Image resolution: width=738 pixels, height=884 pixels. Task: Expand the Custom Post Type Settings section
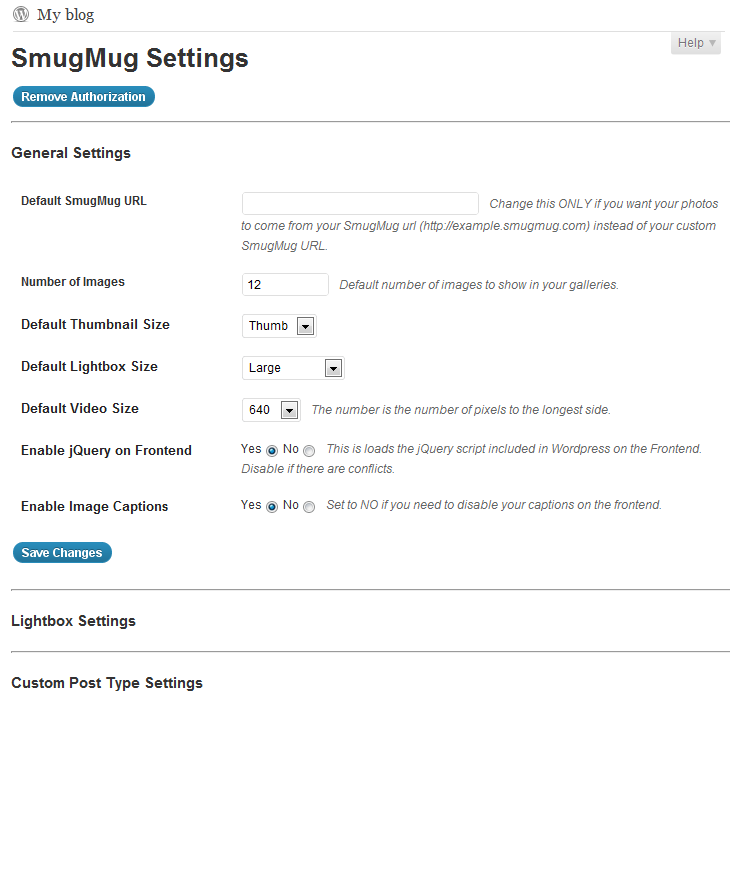click(x=107, y=683)
